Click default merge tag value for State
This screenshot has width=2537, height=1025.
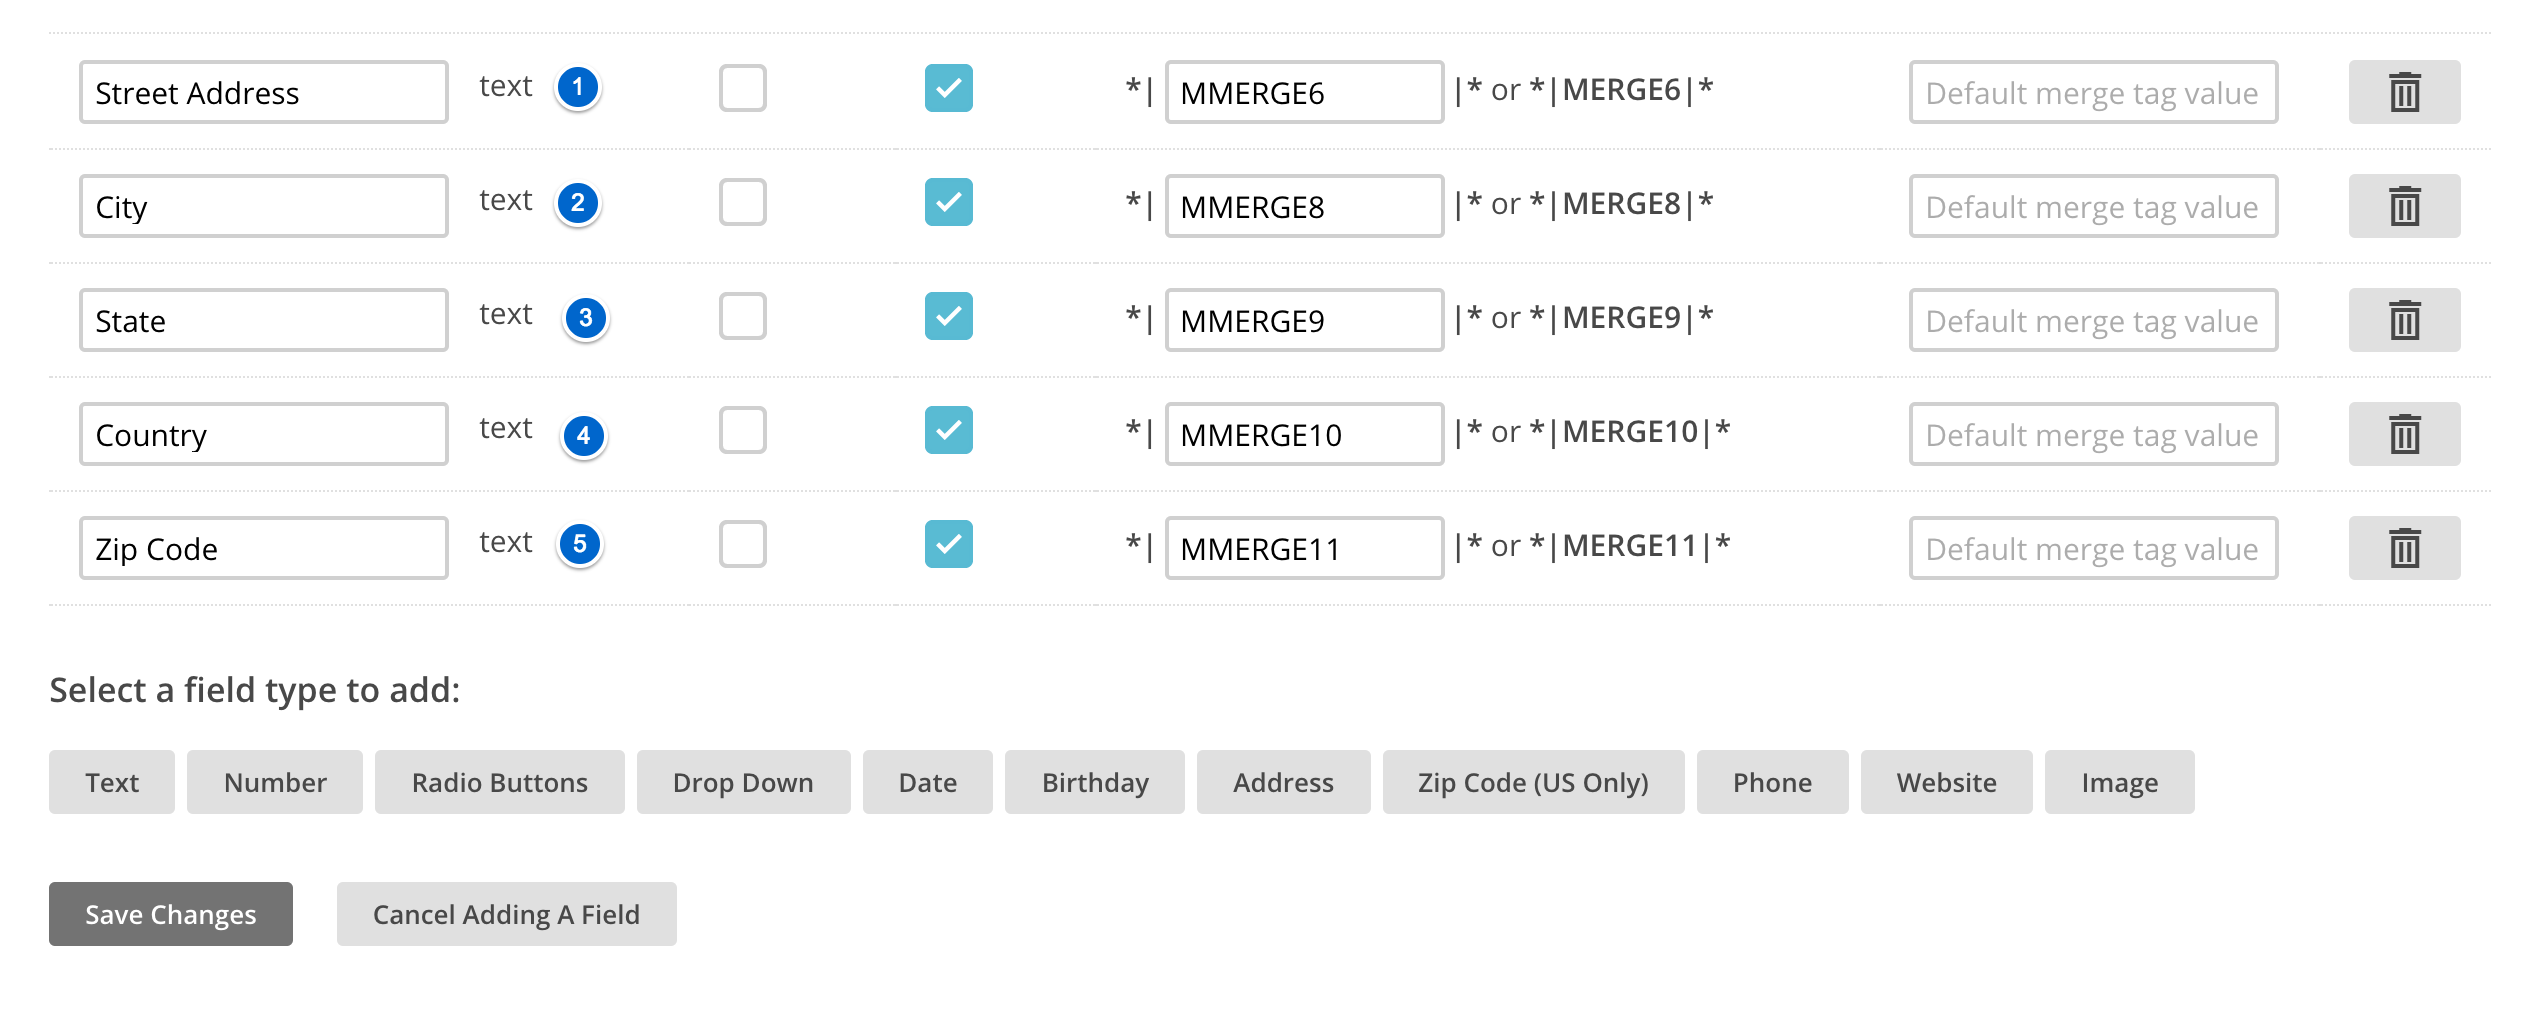pos(2093,320)
